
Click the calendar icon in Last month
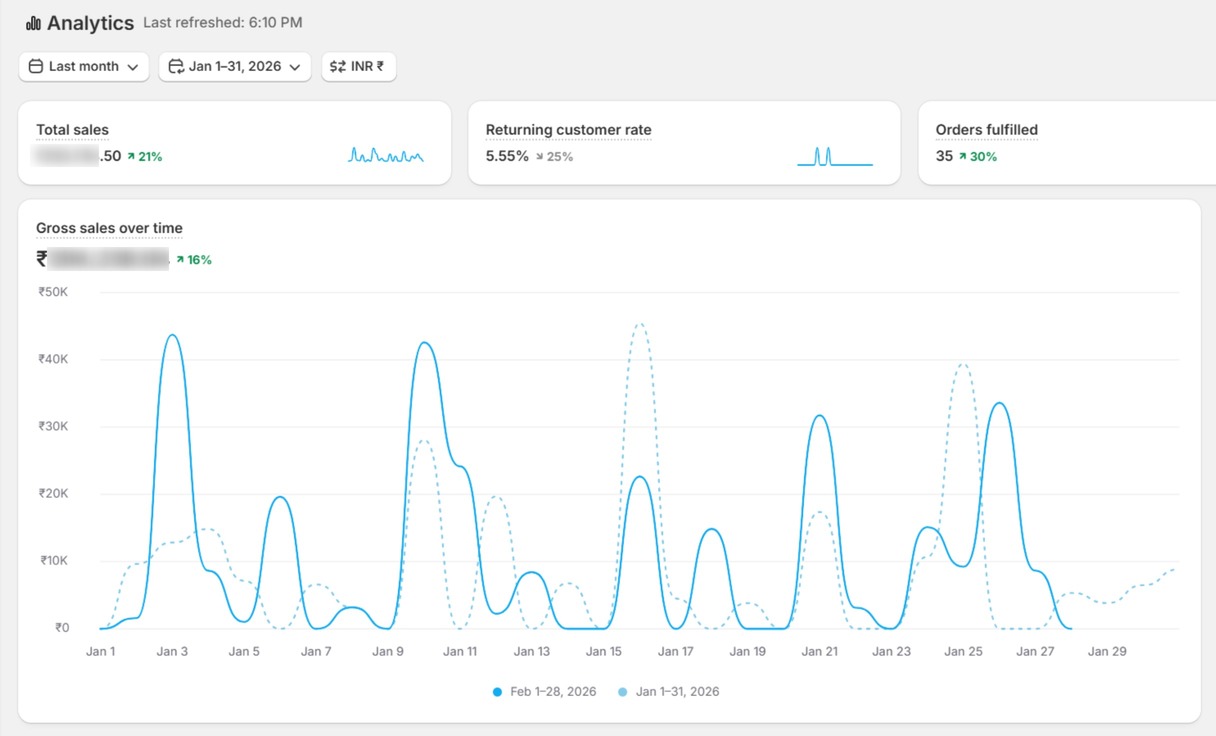36,67
